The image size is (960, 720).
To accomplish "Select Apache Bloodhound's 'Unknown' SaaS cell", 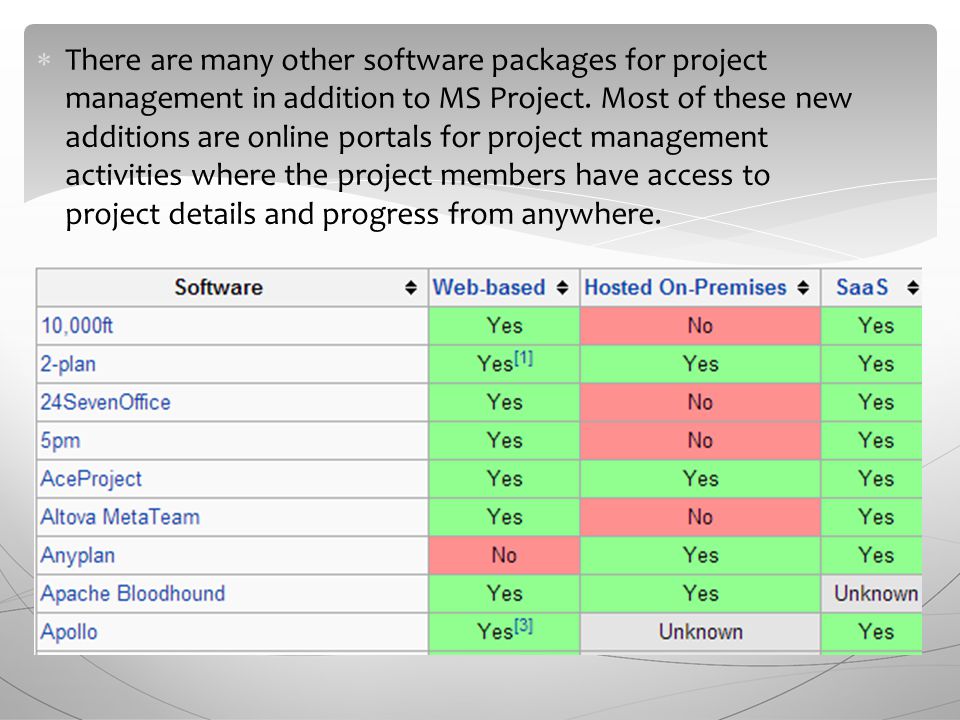I will click(x=872, y=593).
